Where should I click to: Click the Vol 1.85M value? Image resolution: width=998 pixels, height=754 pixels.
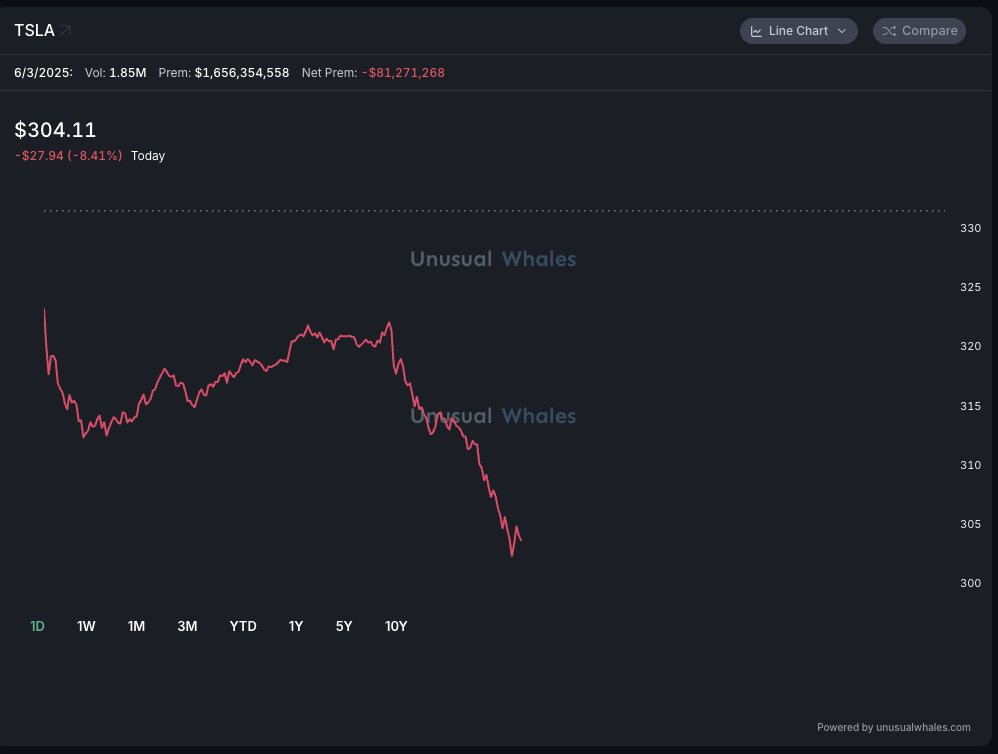(x=115, y=73)
